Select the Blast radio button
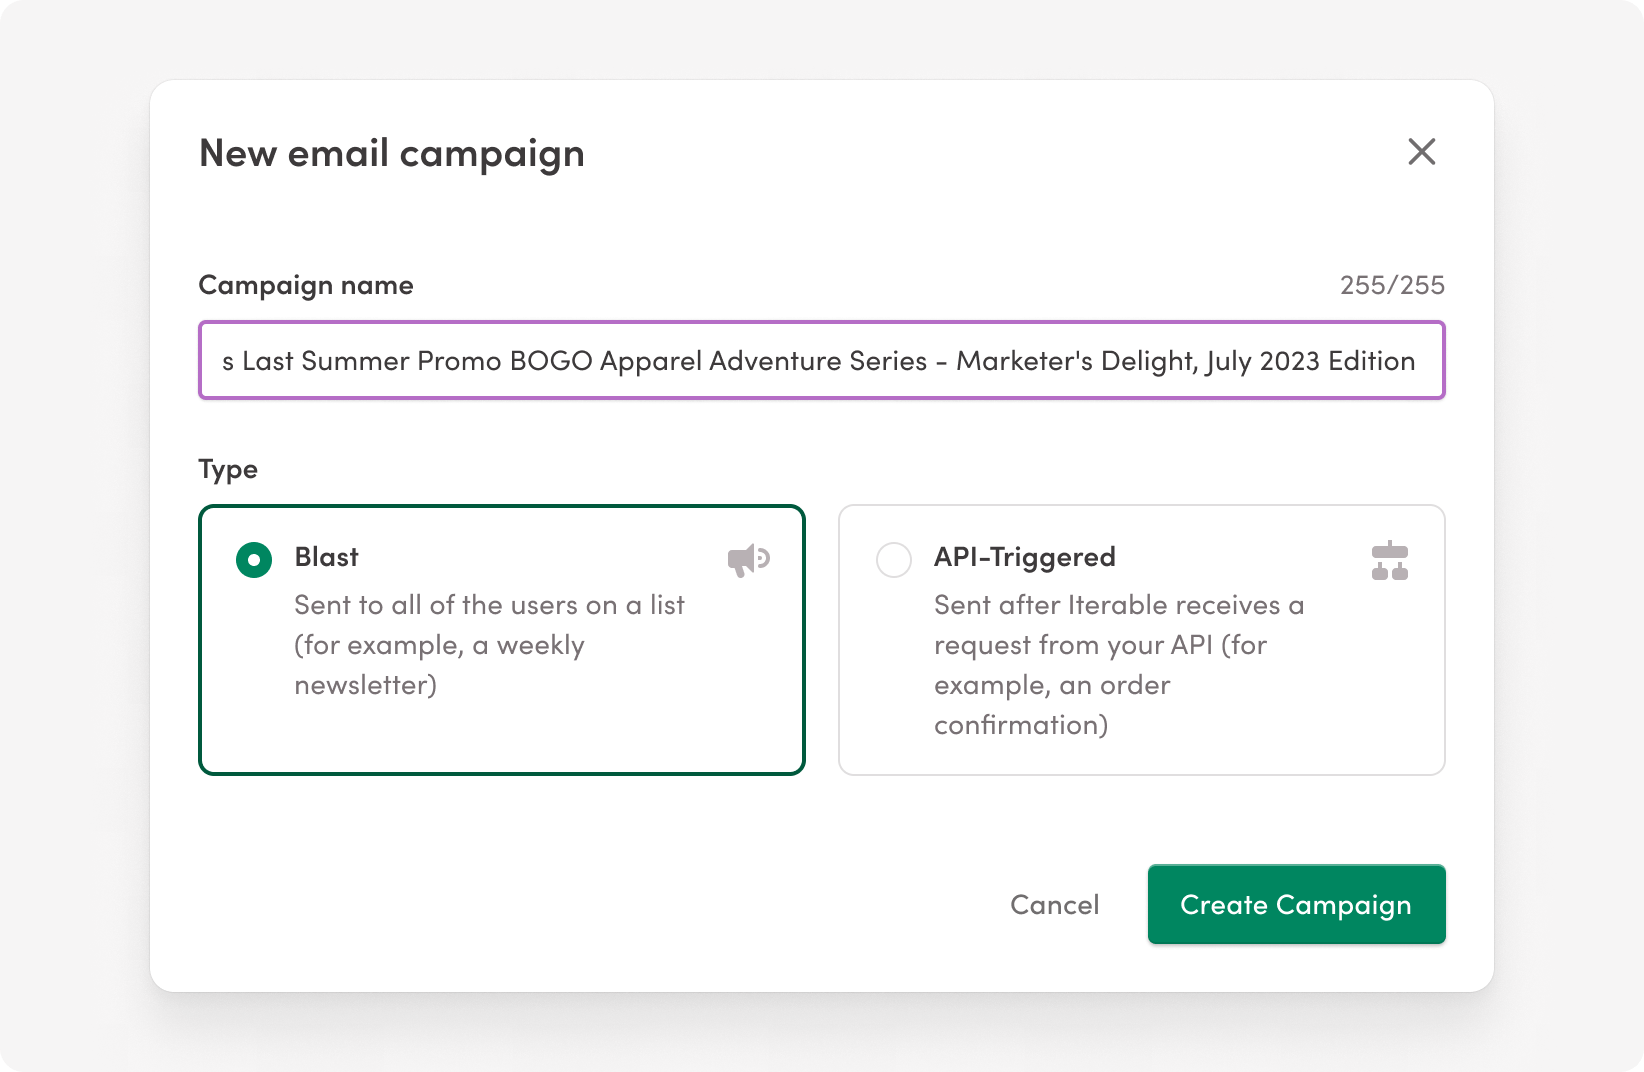The height and width of the screenshot is (1072, 1644). click(x=254, y=560)
